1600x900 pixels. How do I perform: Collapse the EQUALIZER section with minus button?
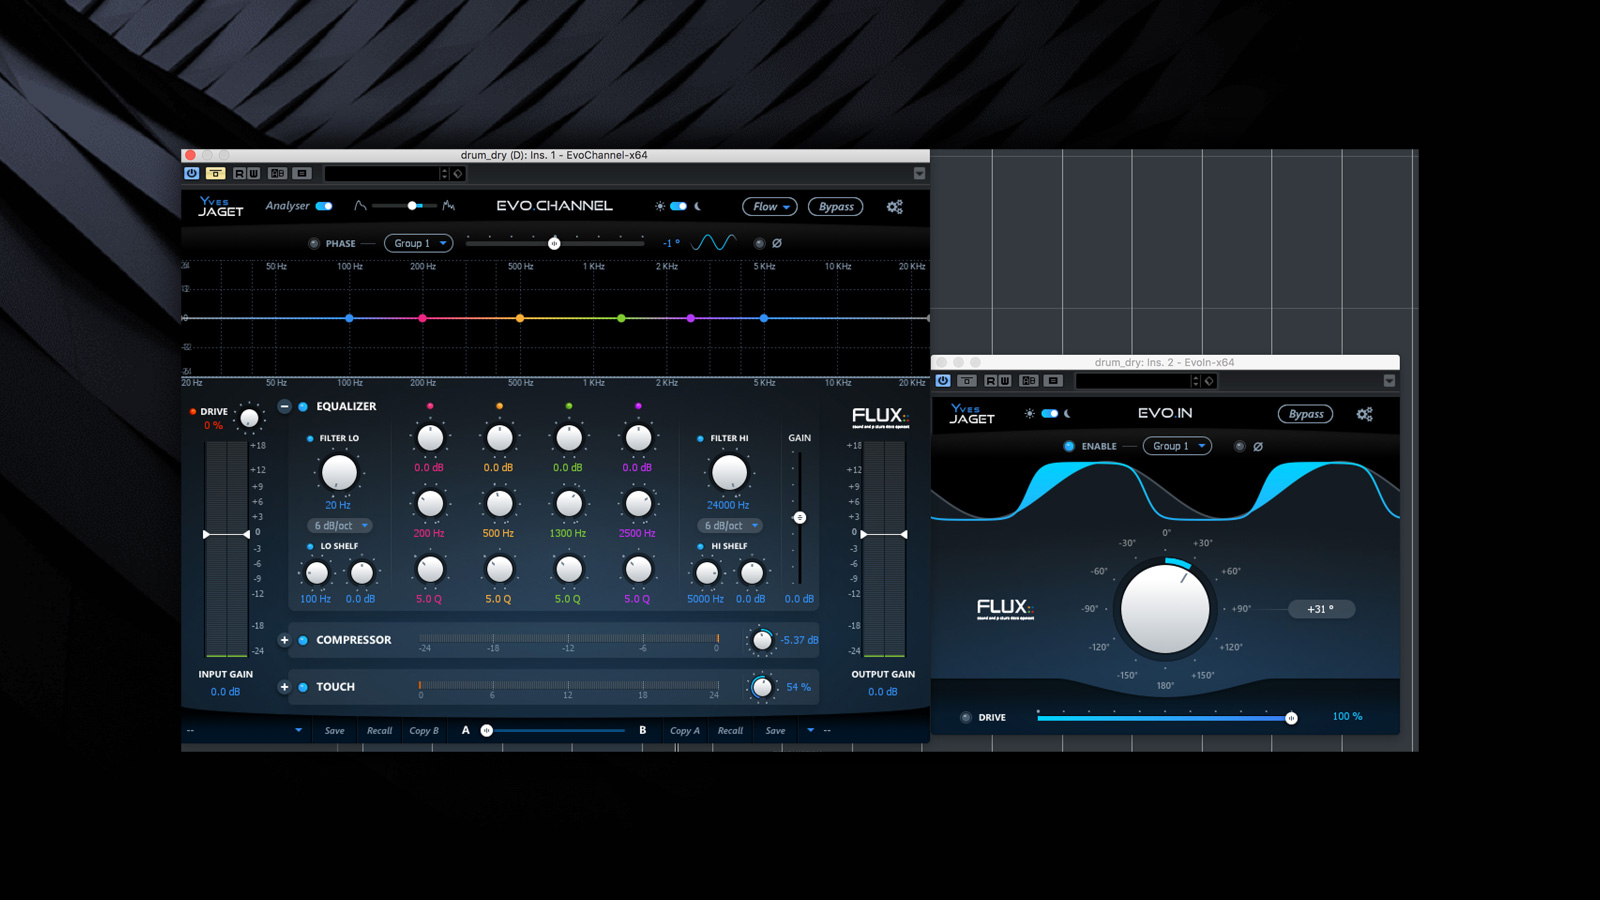[x=285, y=406]
